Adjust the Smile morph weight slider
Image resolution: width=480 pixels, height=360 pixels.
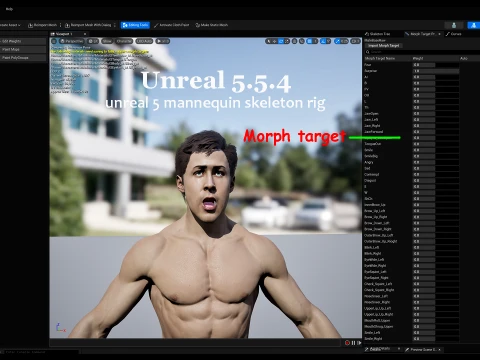click(436, 150)
